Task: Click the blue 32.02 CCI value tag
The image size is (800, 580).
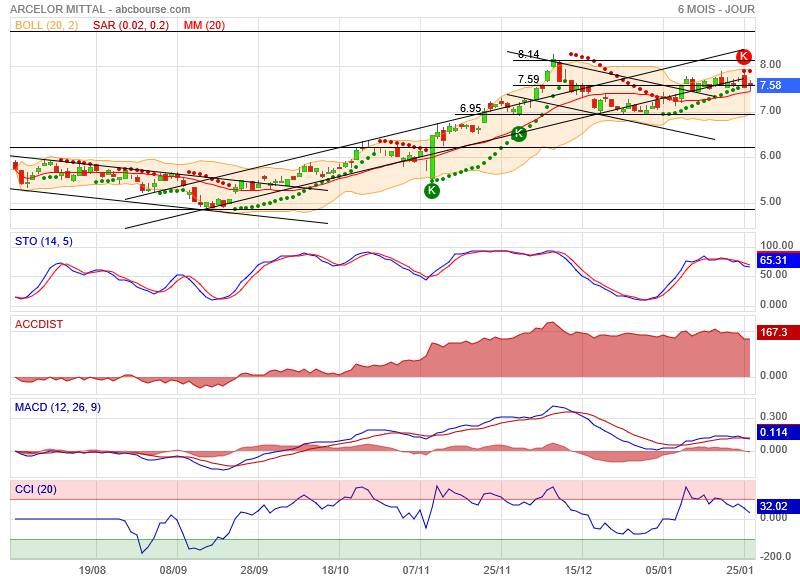Action: click(x=778, y=507)
